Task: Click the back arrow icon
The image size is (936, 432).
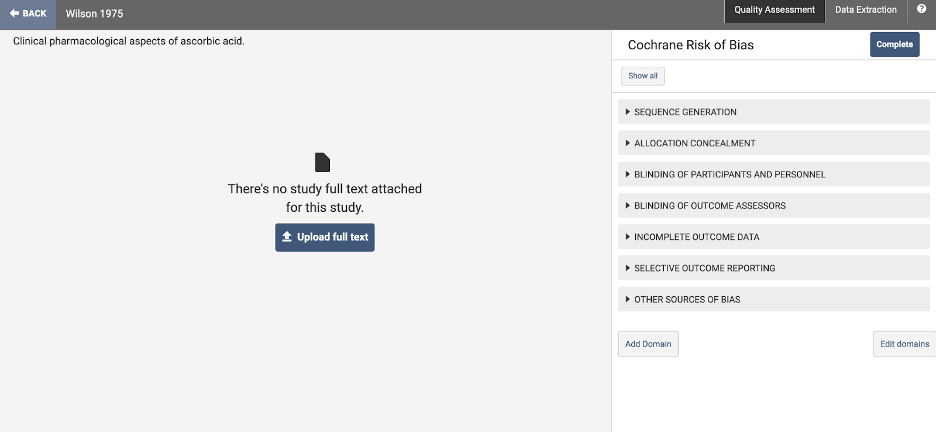Action: tap(15, 14)
